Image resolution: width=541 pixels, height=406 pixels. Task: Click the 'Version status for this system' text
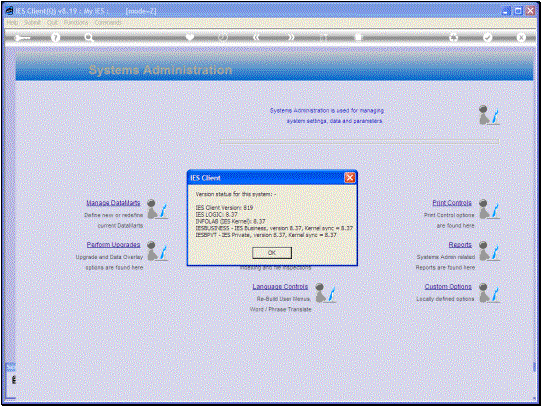pyautogui.click(x=236, y=194)
